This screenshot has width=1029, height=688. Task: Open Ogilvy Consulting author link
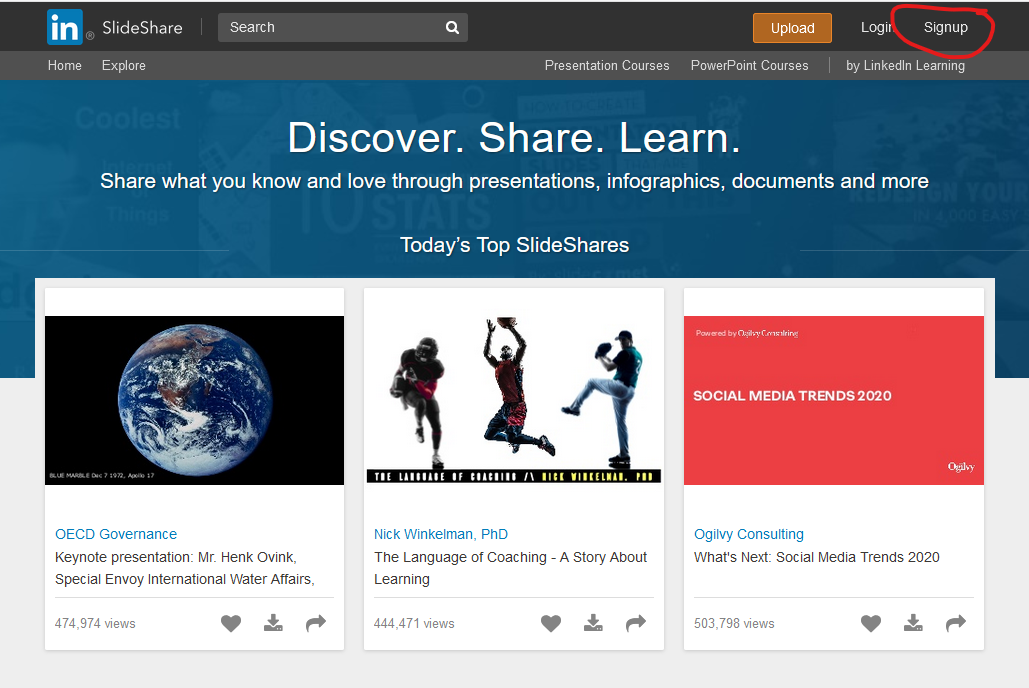click(749, 534)
